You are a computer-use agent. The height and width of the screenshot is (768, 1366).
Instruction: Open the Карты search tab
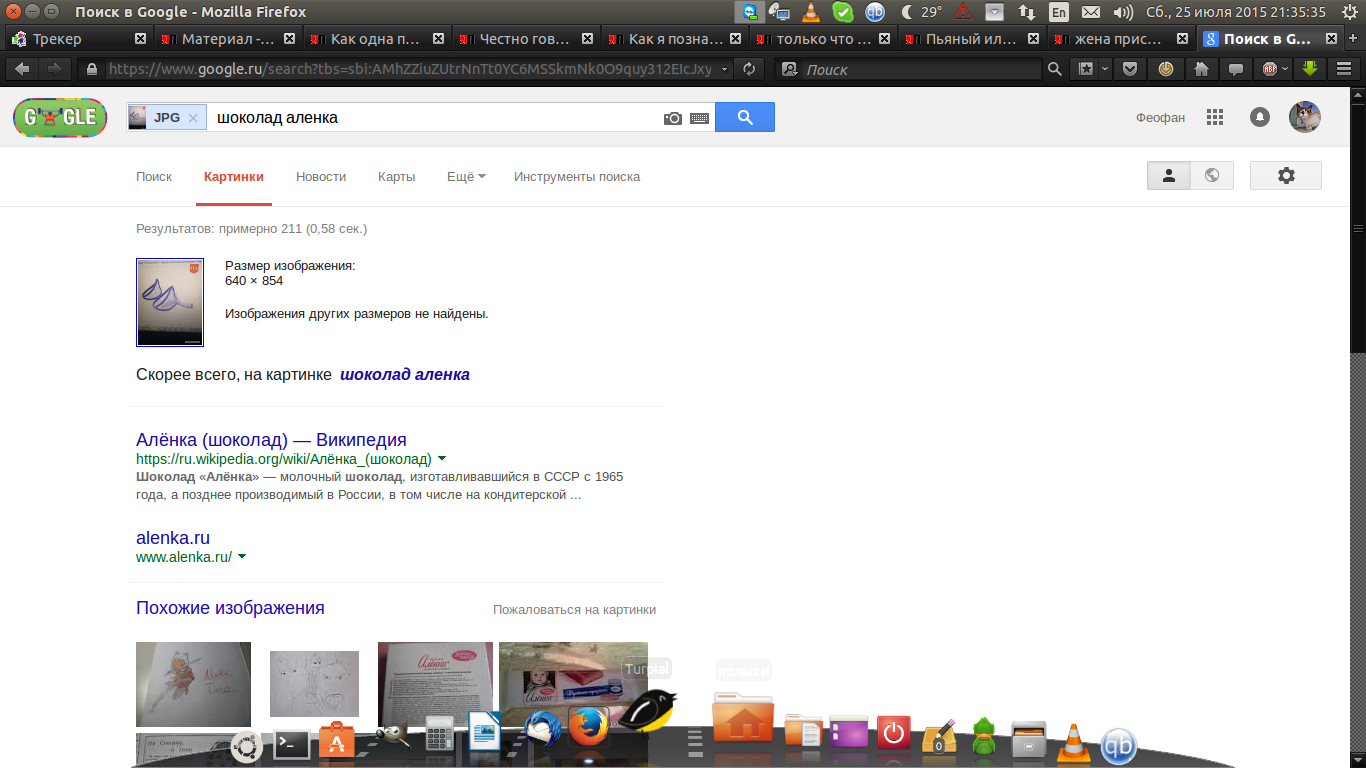pyautogui.click(x=396, y=176)
